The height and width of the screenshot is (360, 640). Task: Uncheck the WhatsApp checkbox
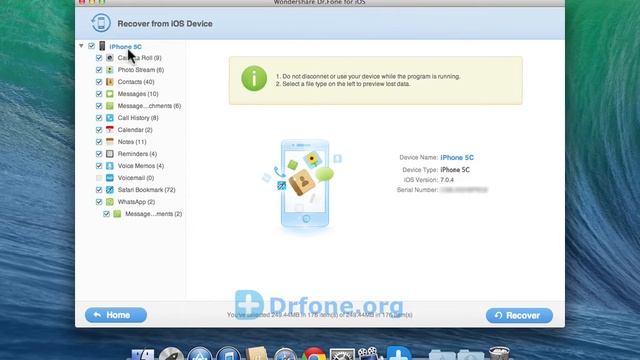(99, 202)
